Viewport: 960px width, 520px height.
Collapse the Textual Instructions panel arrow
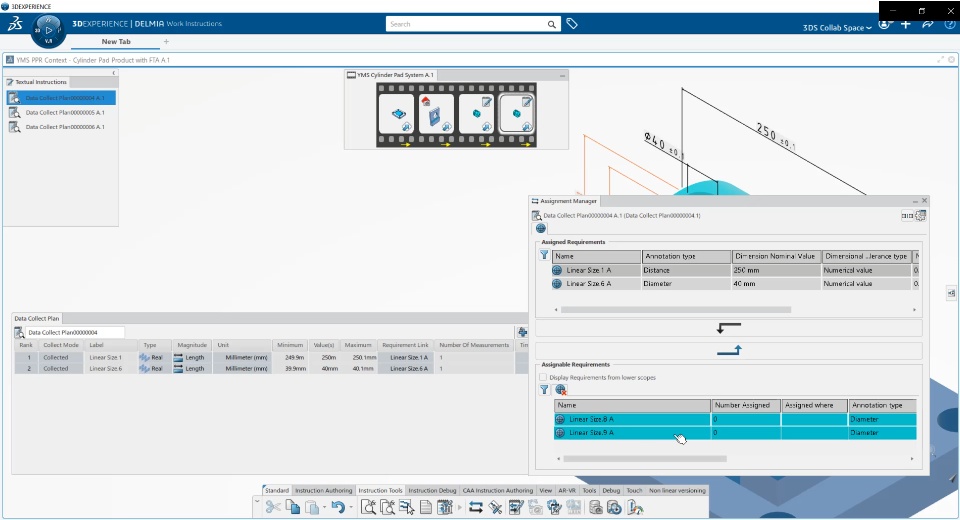(x=114, y=73)
